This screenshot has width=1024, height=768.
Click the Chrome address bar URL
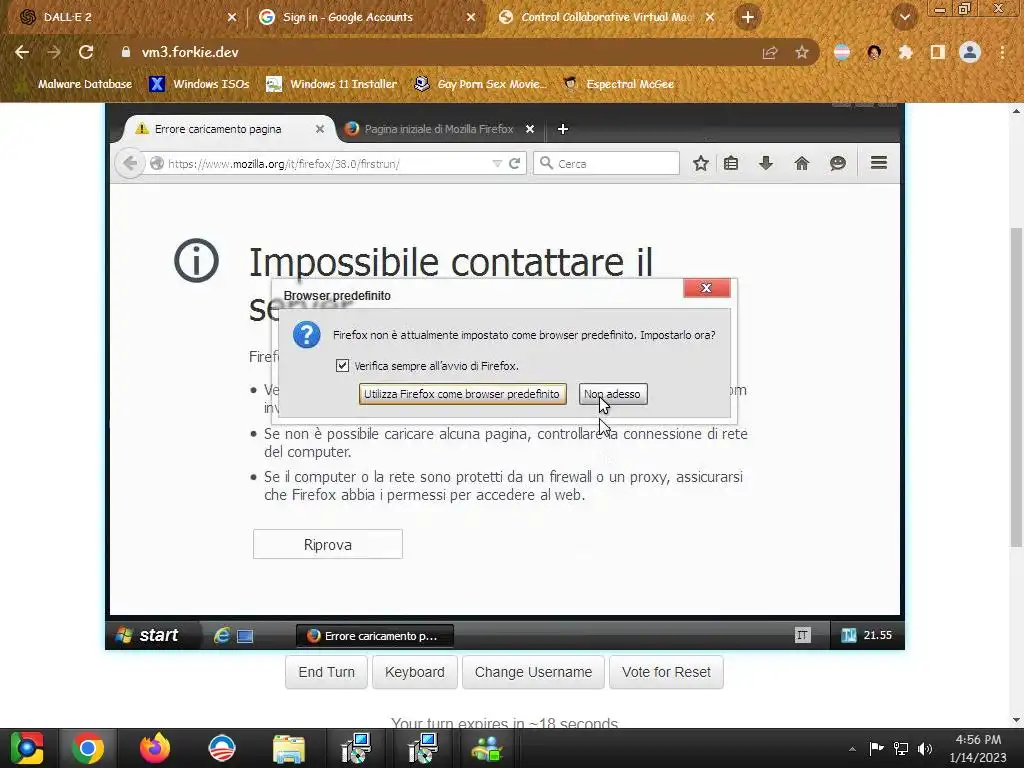190,52
